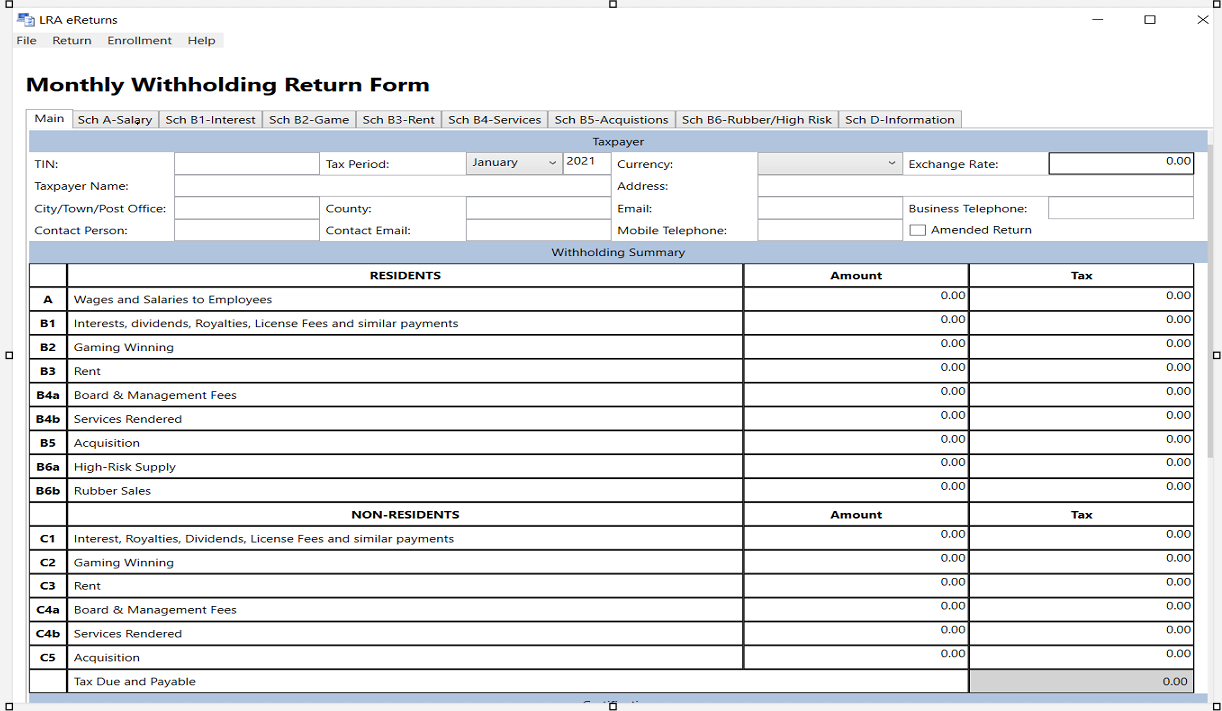Open the Help menu
The image size is (1222, 711).
pos(201,41)
